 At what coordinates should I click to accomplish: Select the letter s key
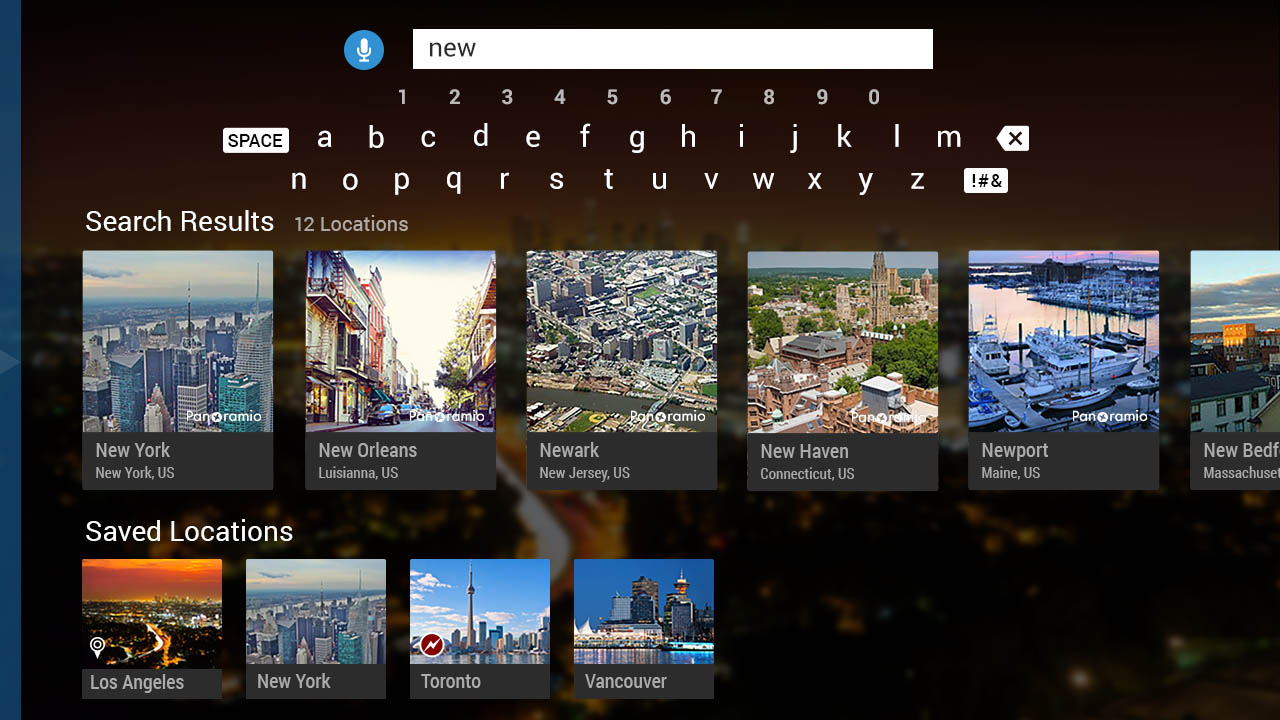coord(556,180)
